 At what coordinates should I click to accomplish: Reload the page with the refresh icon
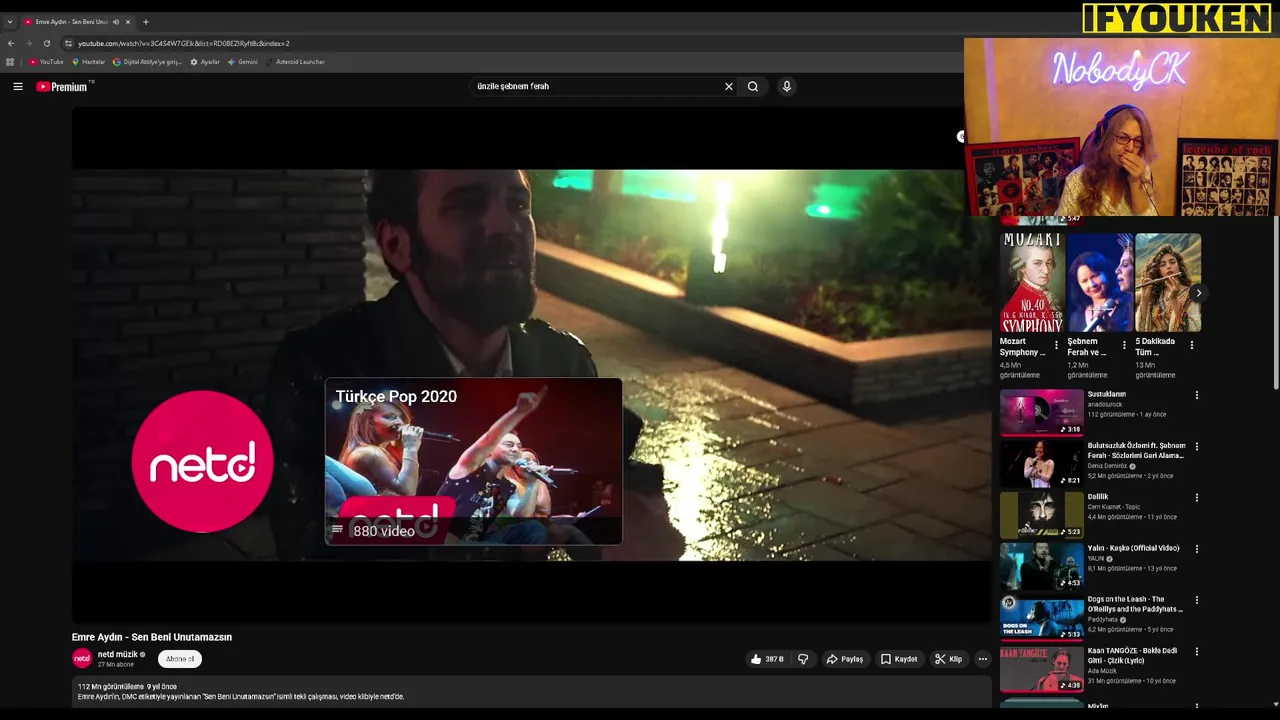tap(46, 43)
